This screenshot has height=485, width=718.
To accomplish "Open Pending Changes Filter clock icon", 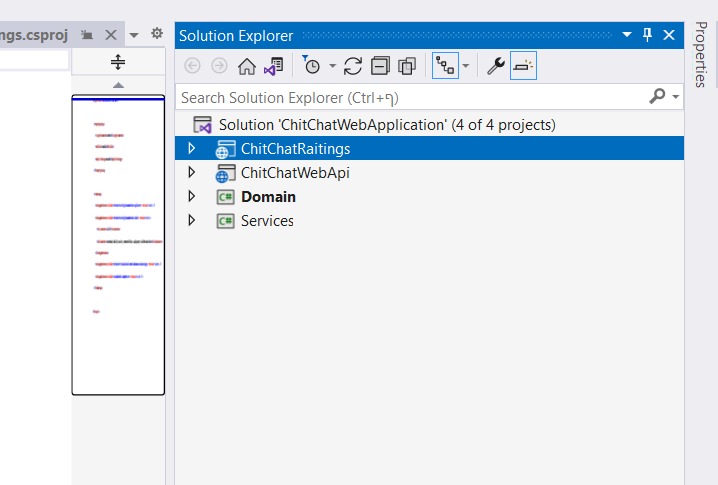I will pyautogui.click(x=311, y=65).
